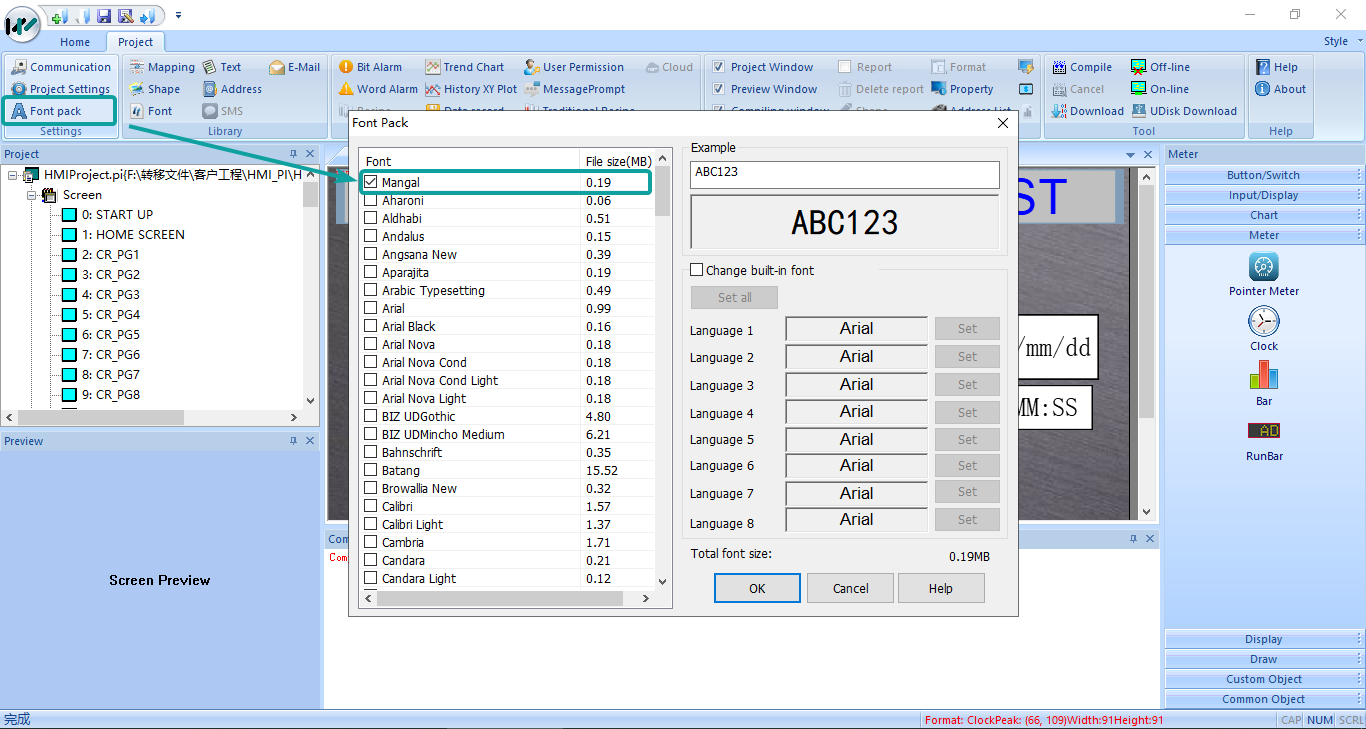Tick the Change built-in font checkbox
The image size is (1366, 729).
[x=697, y=270]
